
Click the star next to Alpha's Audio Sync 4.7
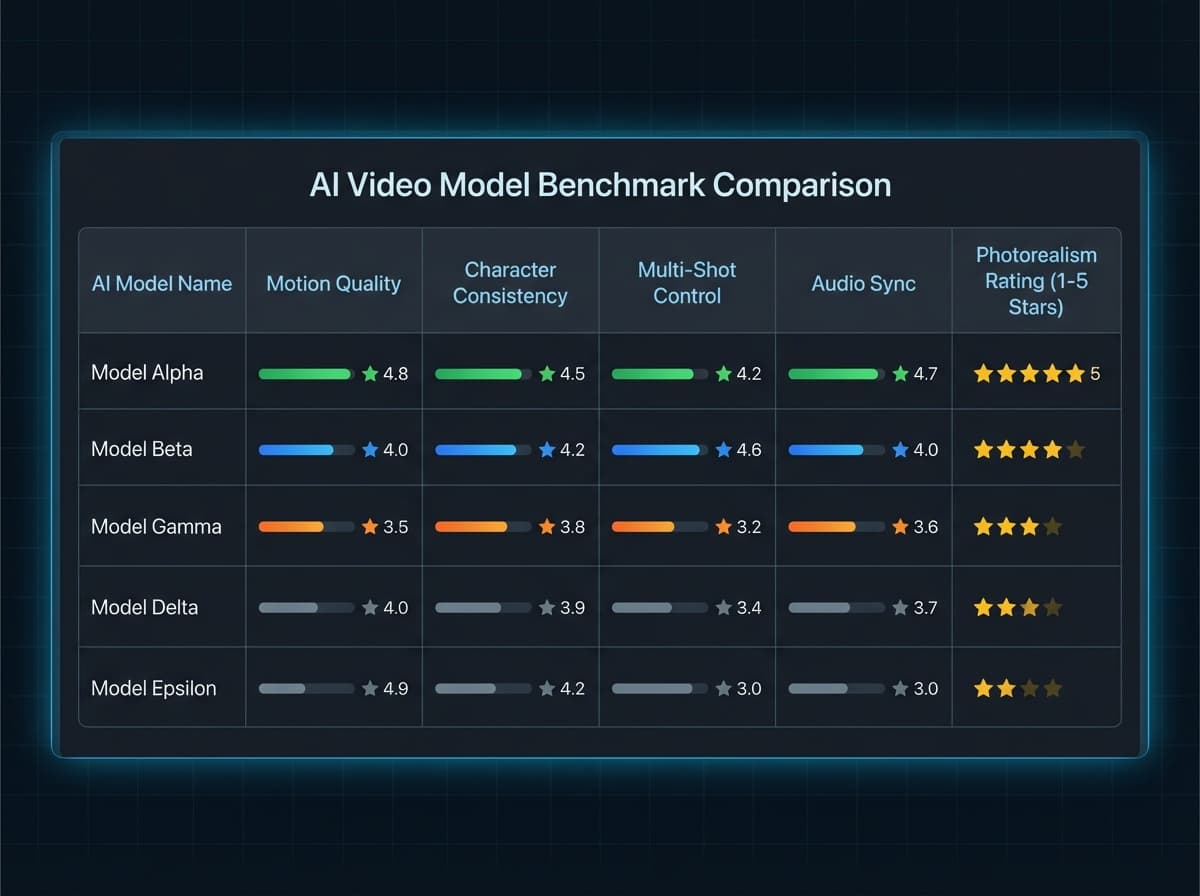tap(899, 372)
